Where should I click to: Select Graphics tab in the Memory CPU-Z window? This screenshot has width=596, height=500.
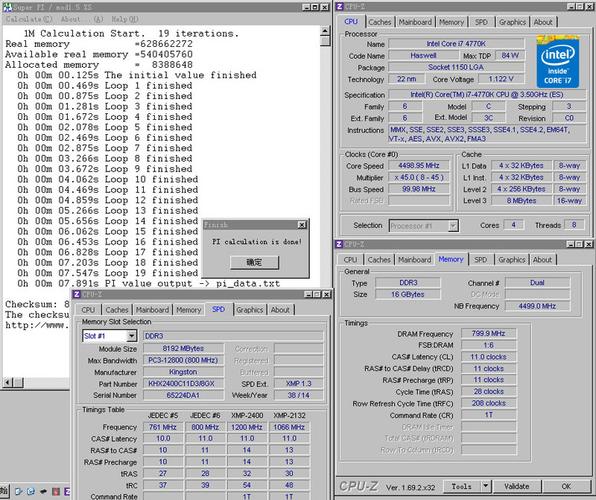coord(511,260)
